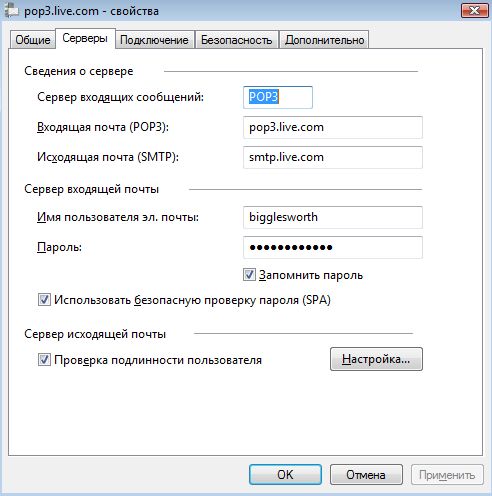The image size is (492, 496).
Task: Confirm with the OK button
Action: pyautogui.click(x=285, y=474)
